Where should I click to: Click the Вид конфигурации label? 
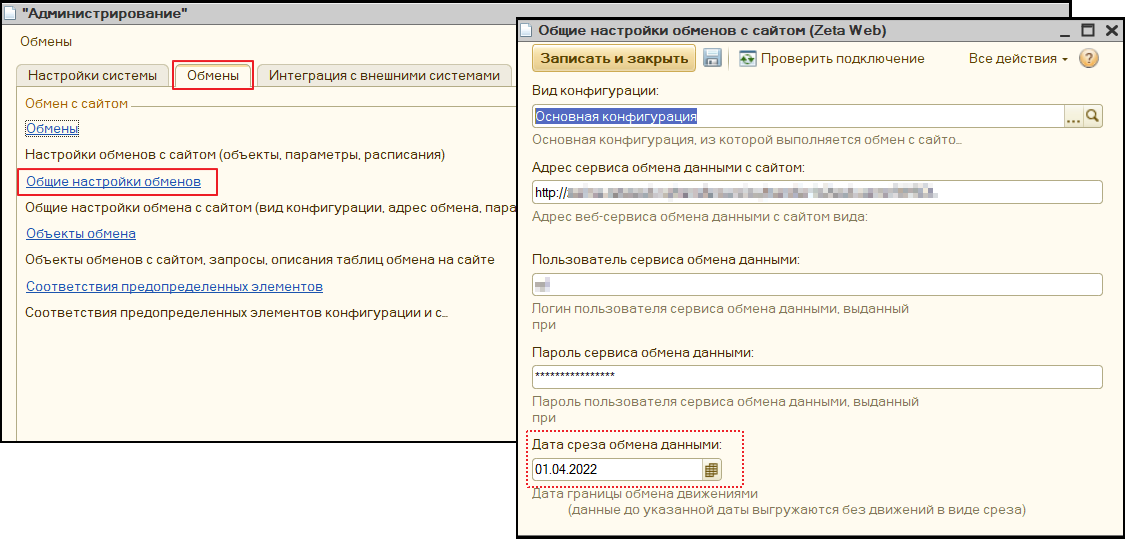(596, 91)
